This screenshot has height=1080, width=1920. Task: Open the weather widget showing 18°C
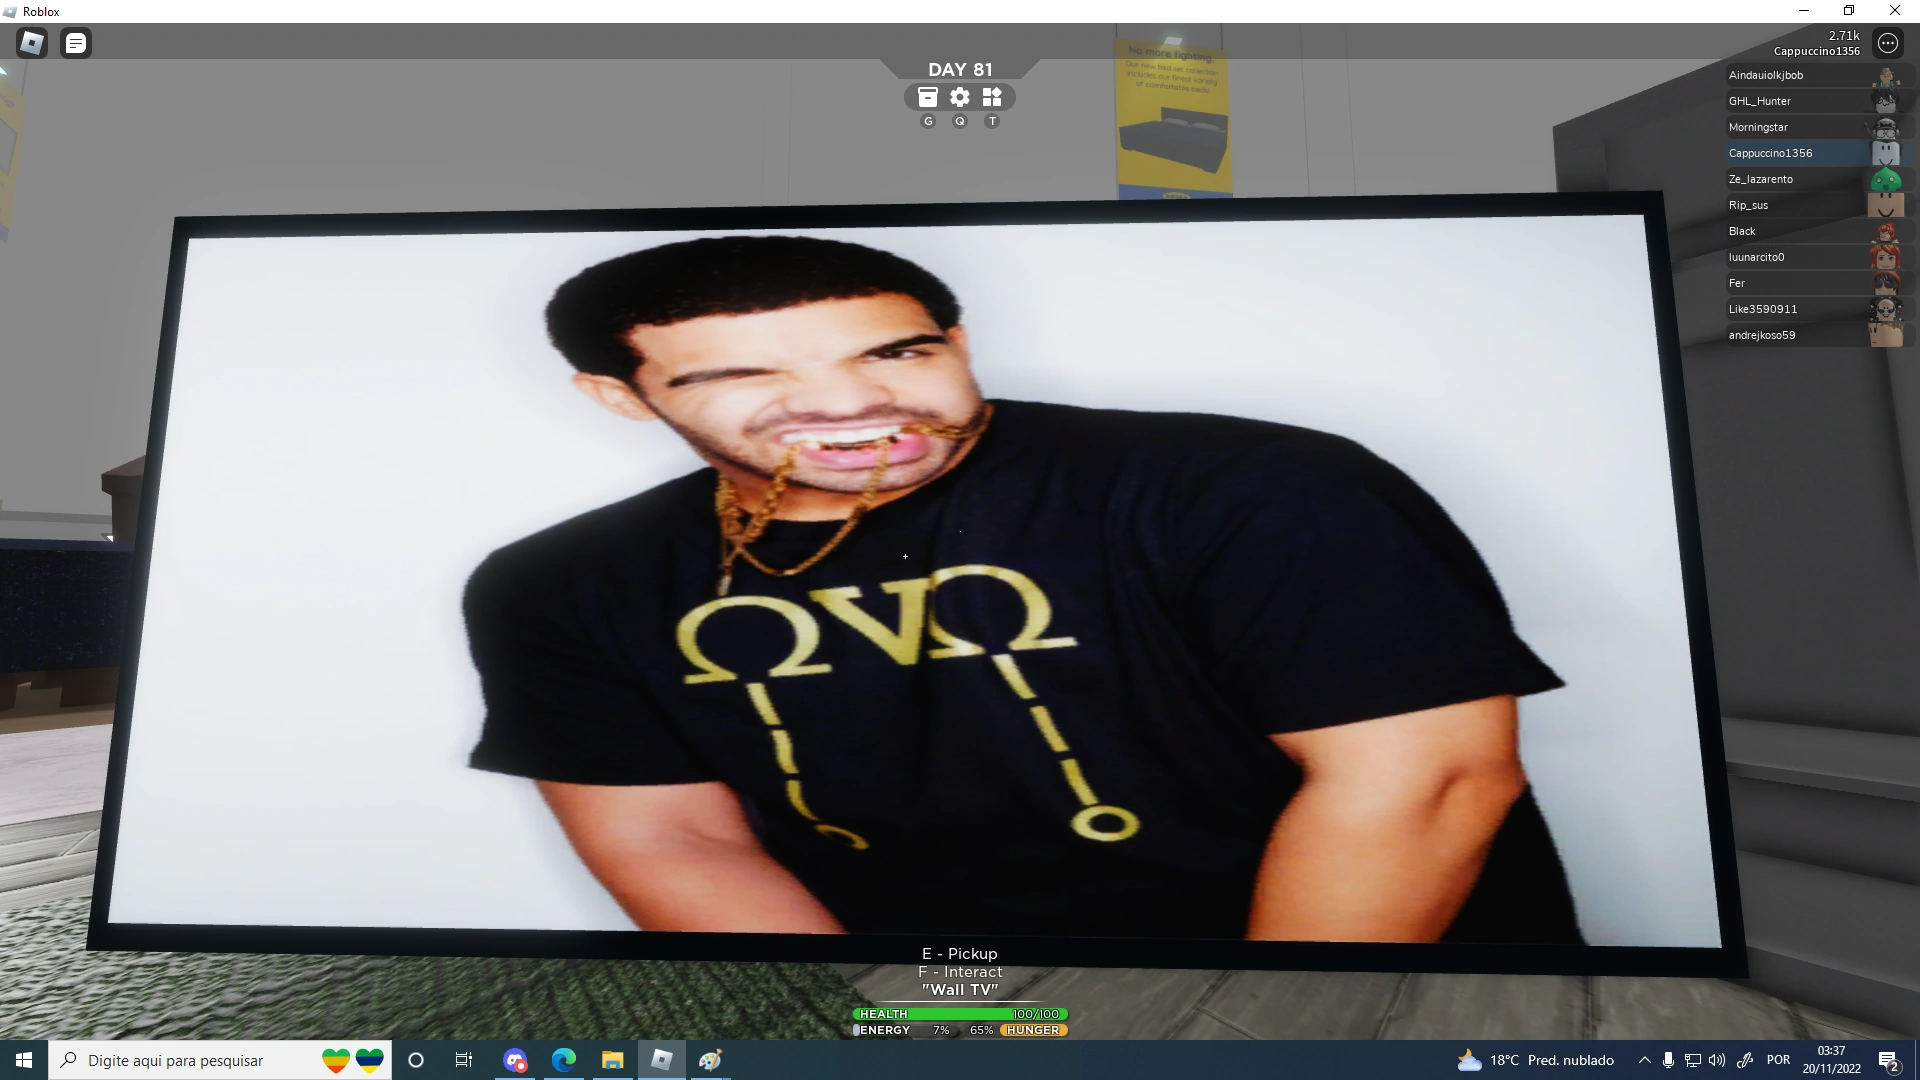click(x=1536, y=1060)
